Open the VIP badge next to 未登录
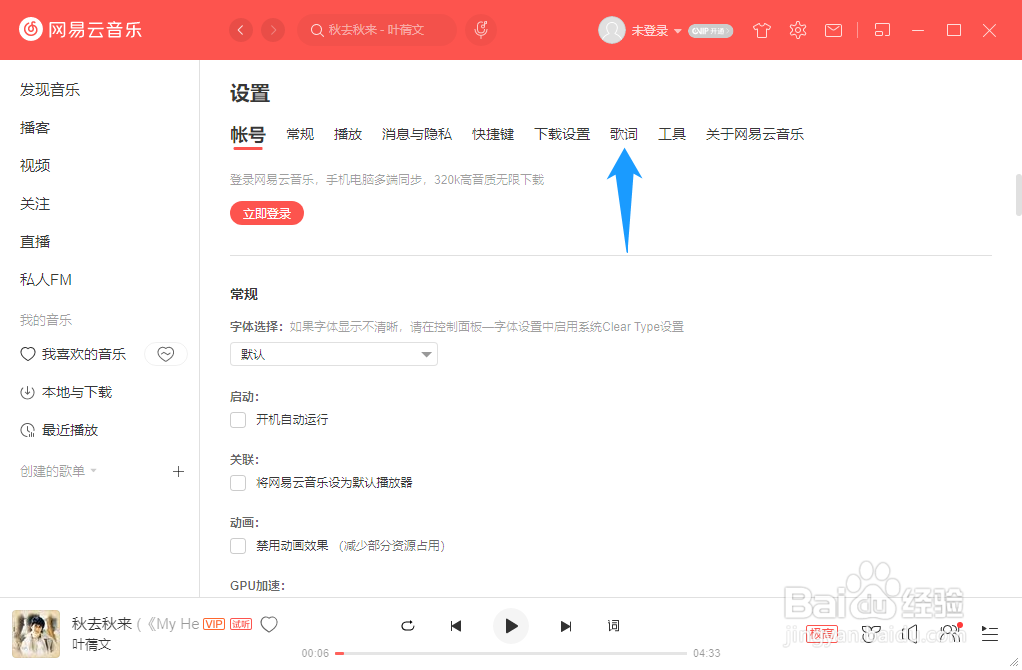The width and height of the screenshot is (1022, 670). click(710, 31)
